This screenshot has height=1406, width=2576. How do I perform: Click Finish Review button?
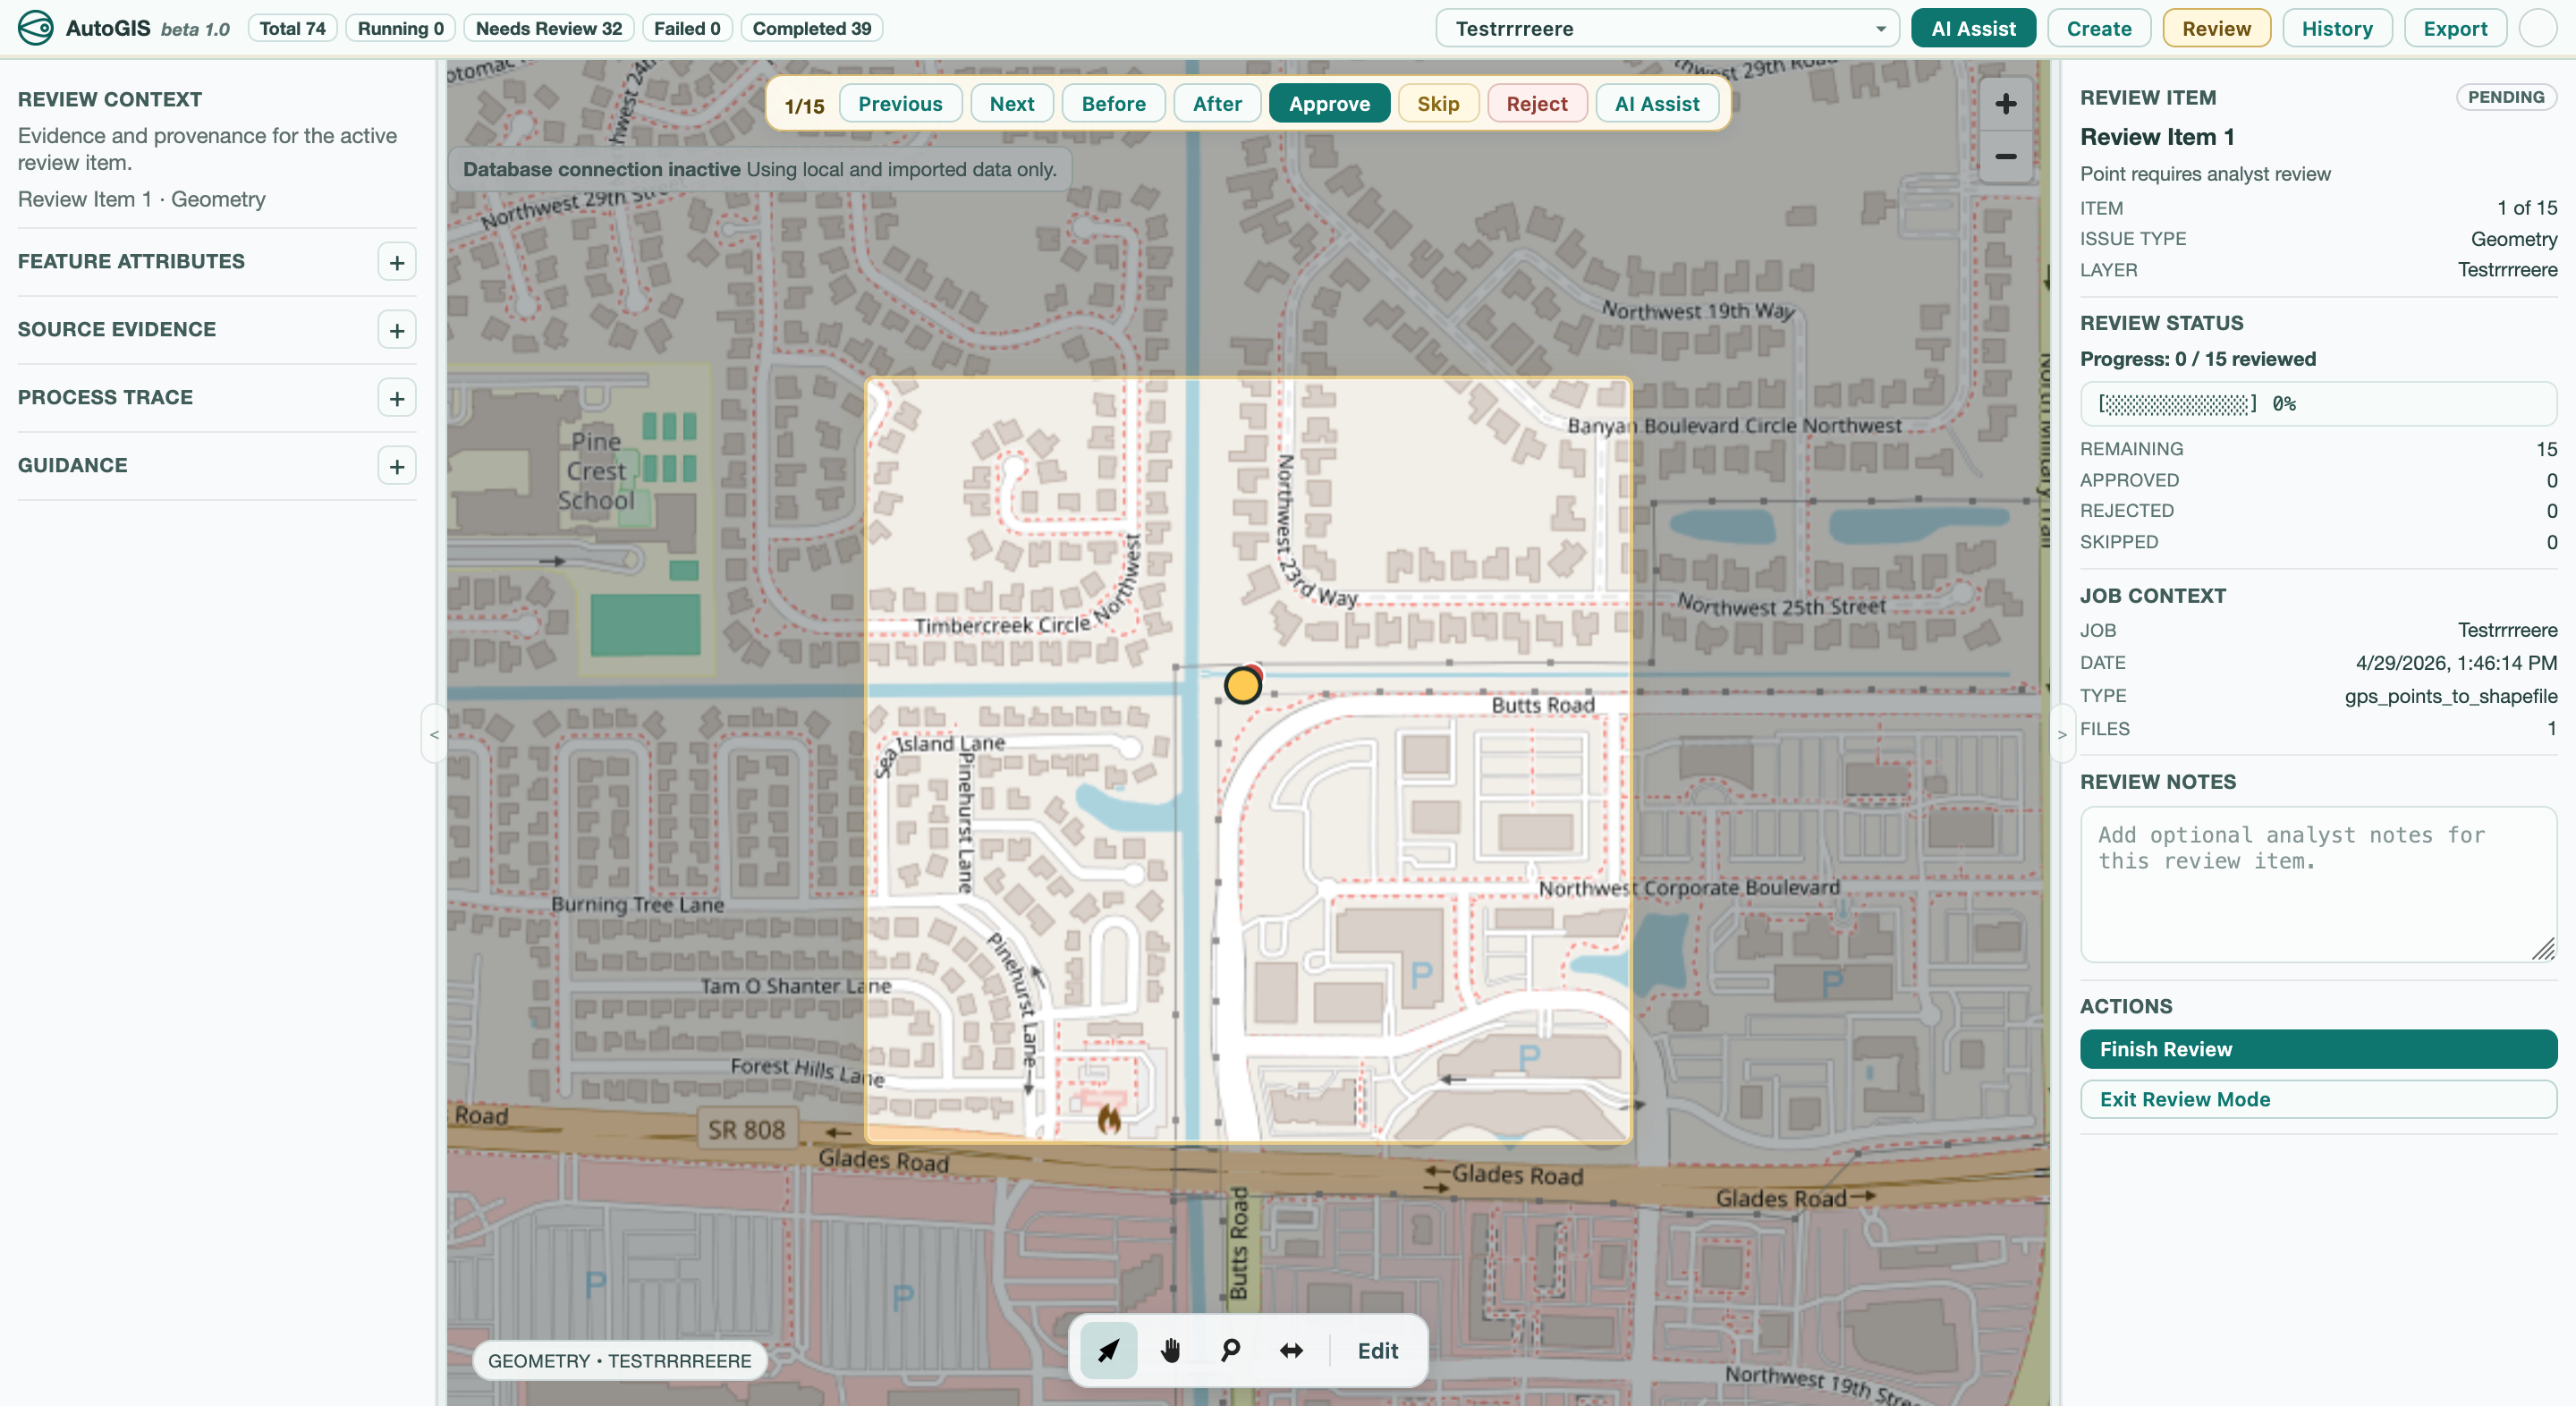coord(2318,1049)
